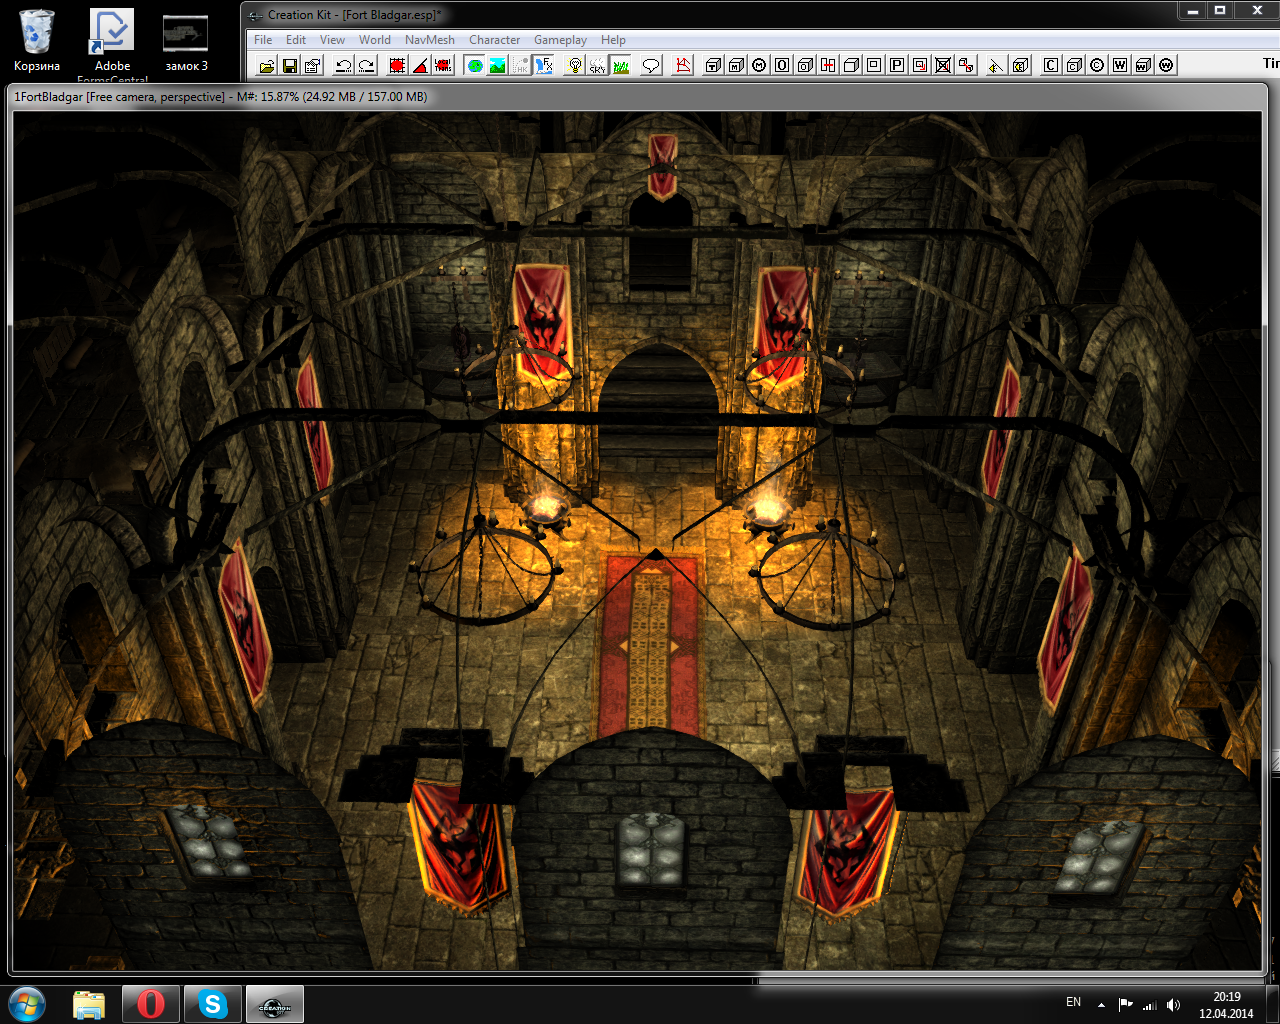This screenshot has height=1024, width=1280.
Task: Launch Opera from the taskbar
Action: tap(151, 1004)
